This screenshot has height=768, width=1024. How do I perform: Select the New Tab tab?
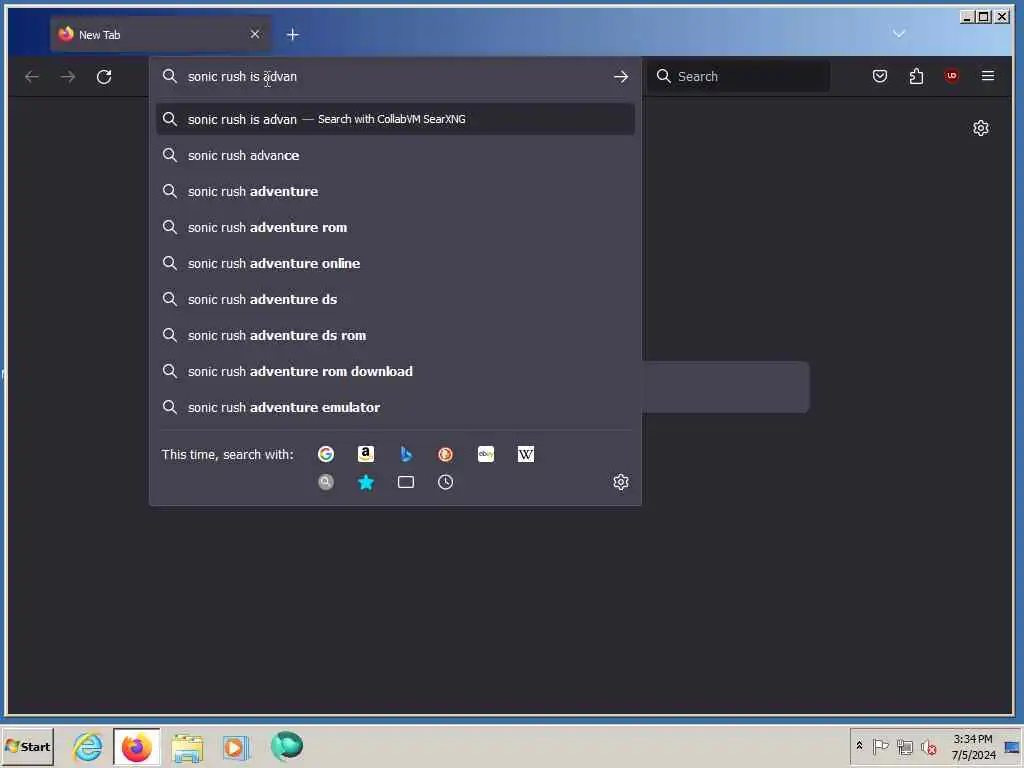[x=161, y=34]
